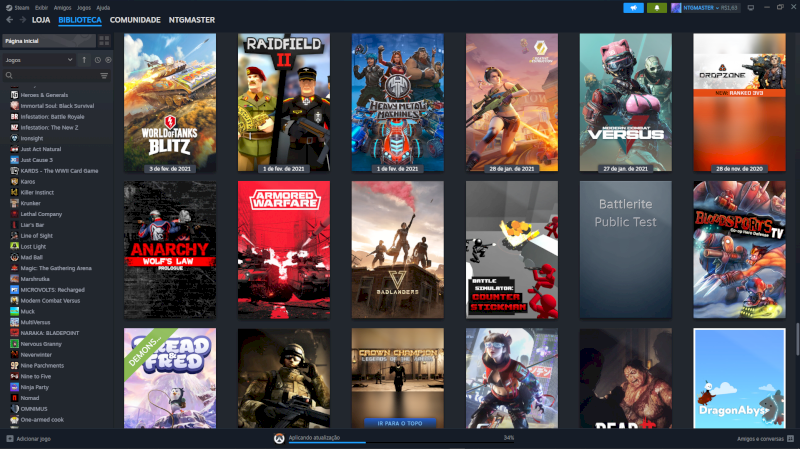Filter by recent activity clock icon

point(97,60)
